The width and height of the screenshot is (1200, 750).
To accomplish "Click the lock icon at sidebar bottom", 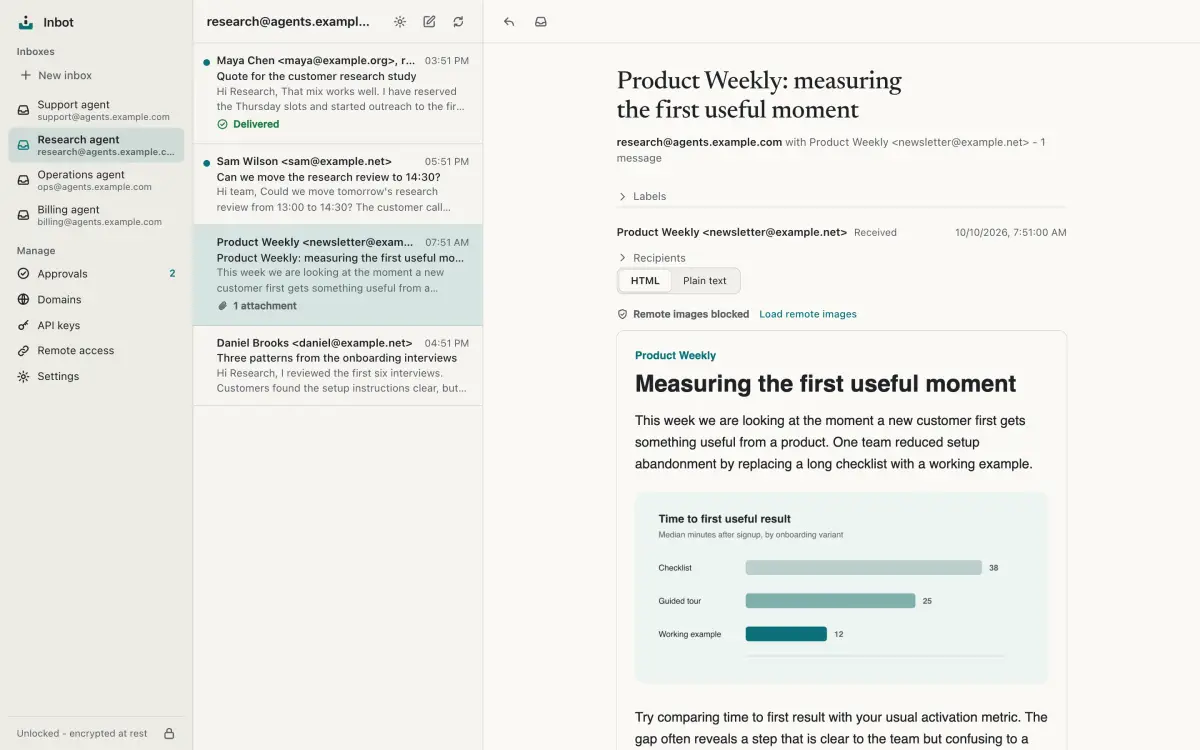I will (169, 733).
